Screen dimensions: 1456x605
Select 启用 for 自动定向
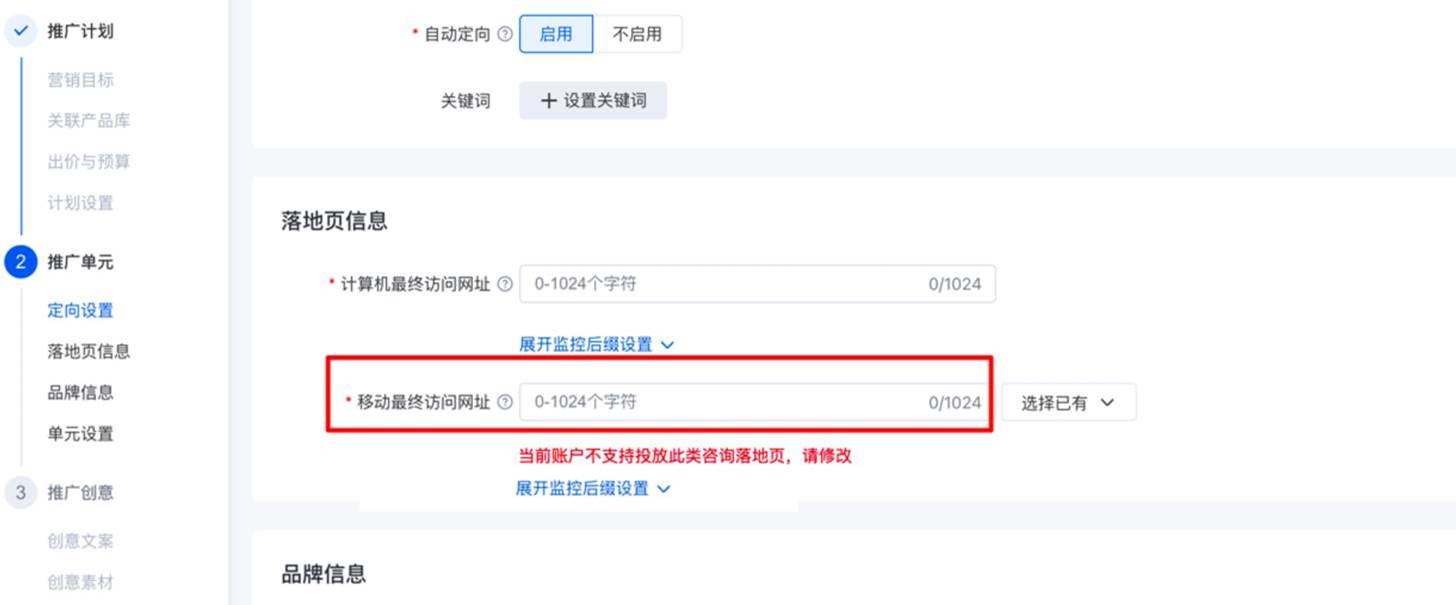coord(556,34)
